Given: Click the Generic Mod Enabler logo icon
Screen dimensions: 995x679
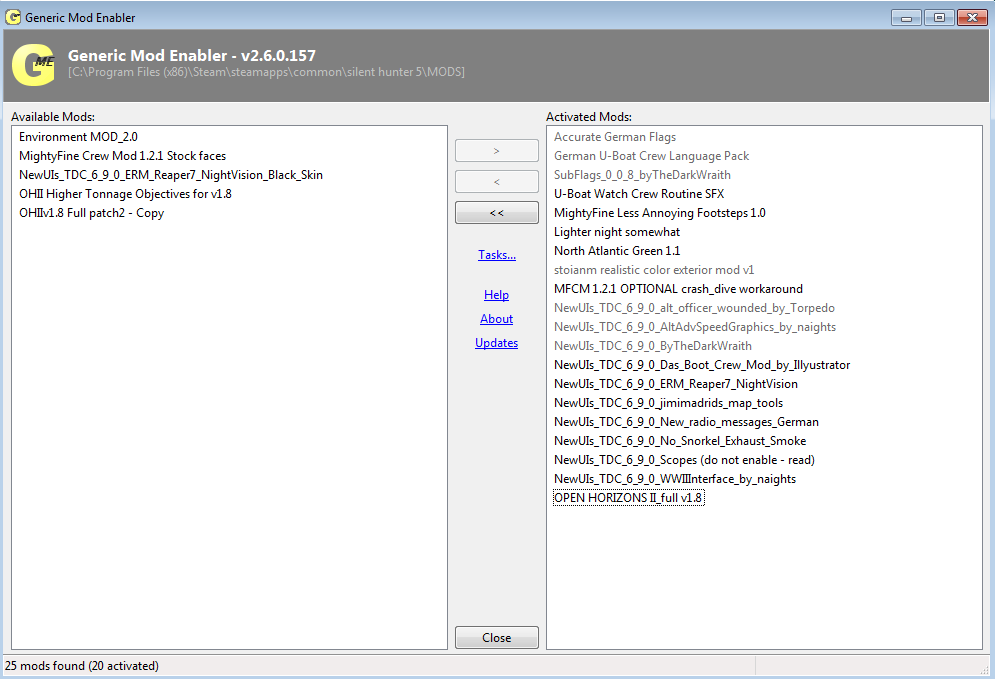Looking at the screenshot, I should [34, 64].
